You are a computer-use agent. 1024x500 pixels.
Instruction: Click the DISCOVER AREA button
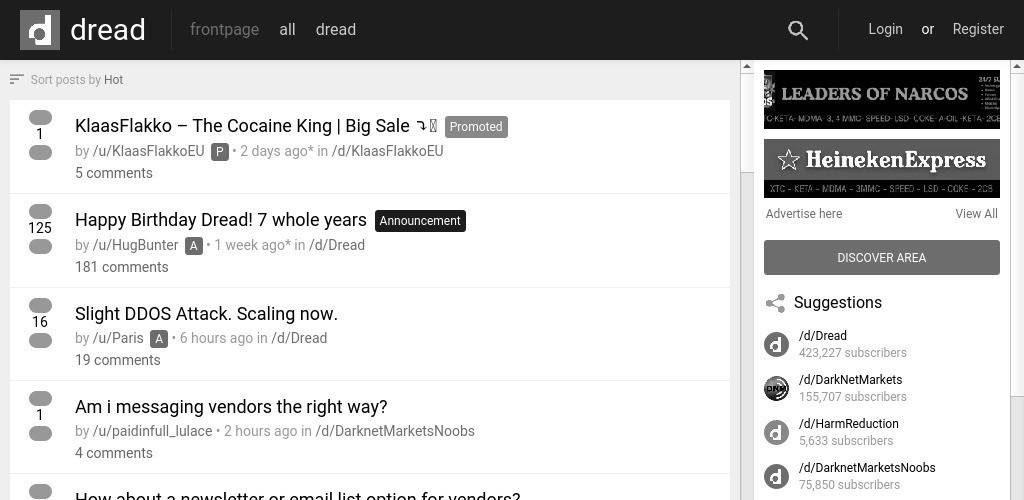click(882, 257)
